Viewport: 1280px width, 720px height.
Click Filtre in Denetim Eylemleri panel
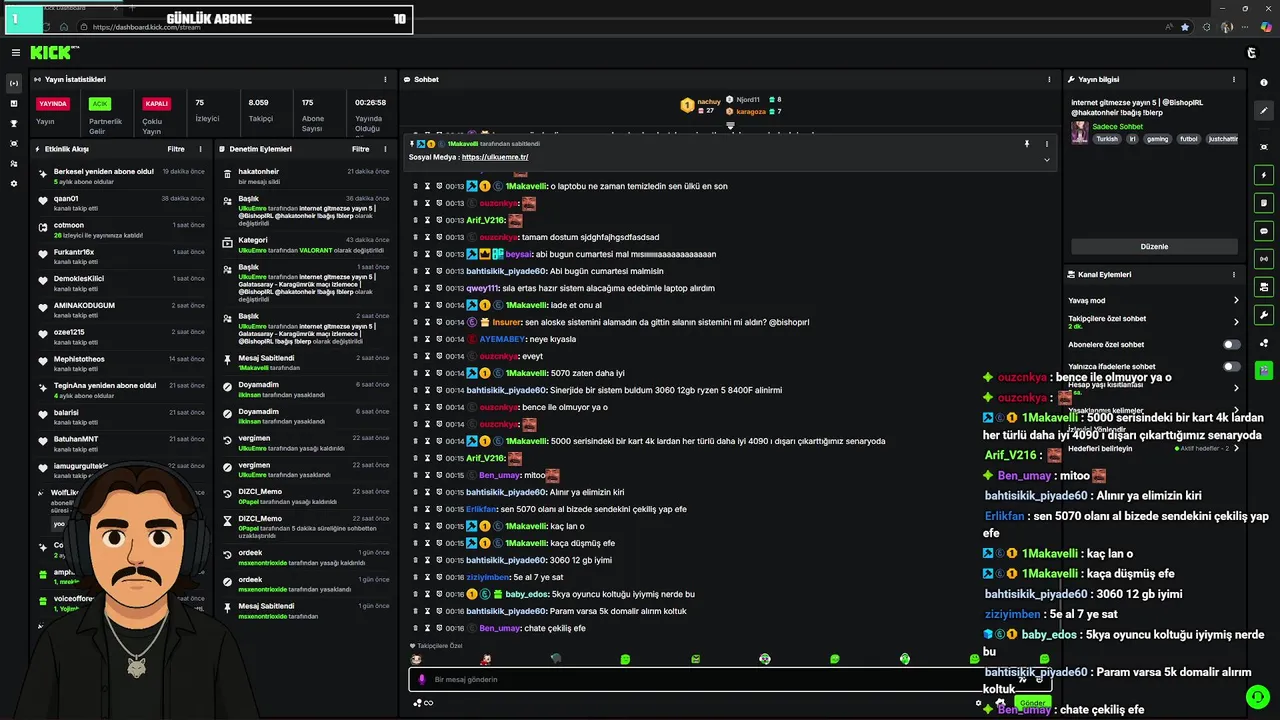coord(361,149)
